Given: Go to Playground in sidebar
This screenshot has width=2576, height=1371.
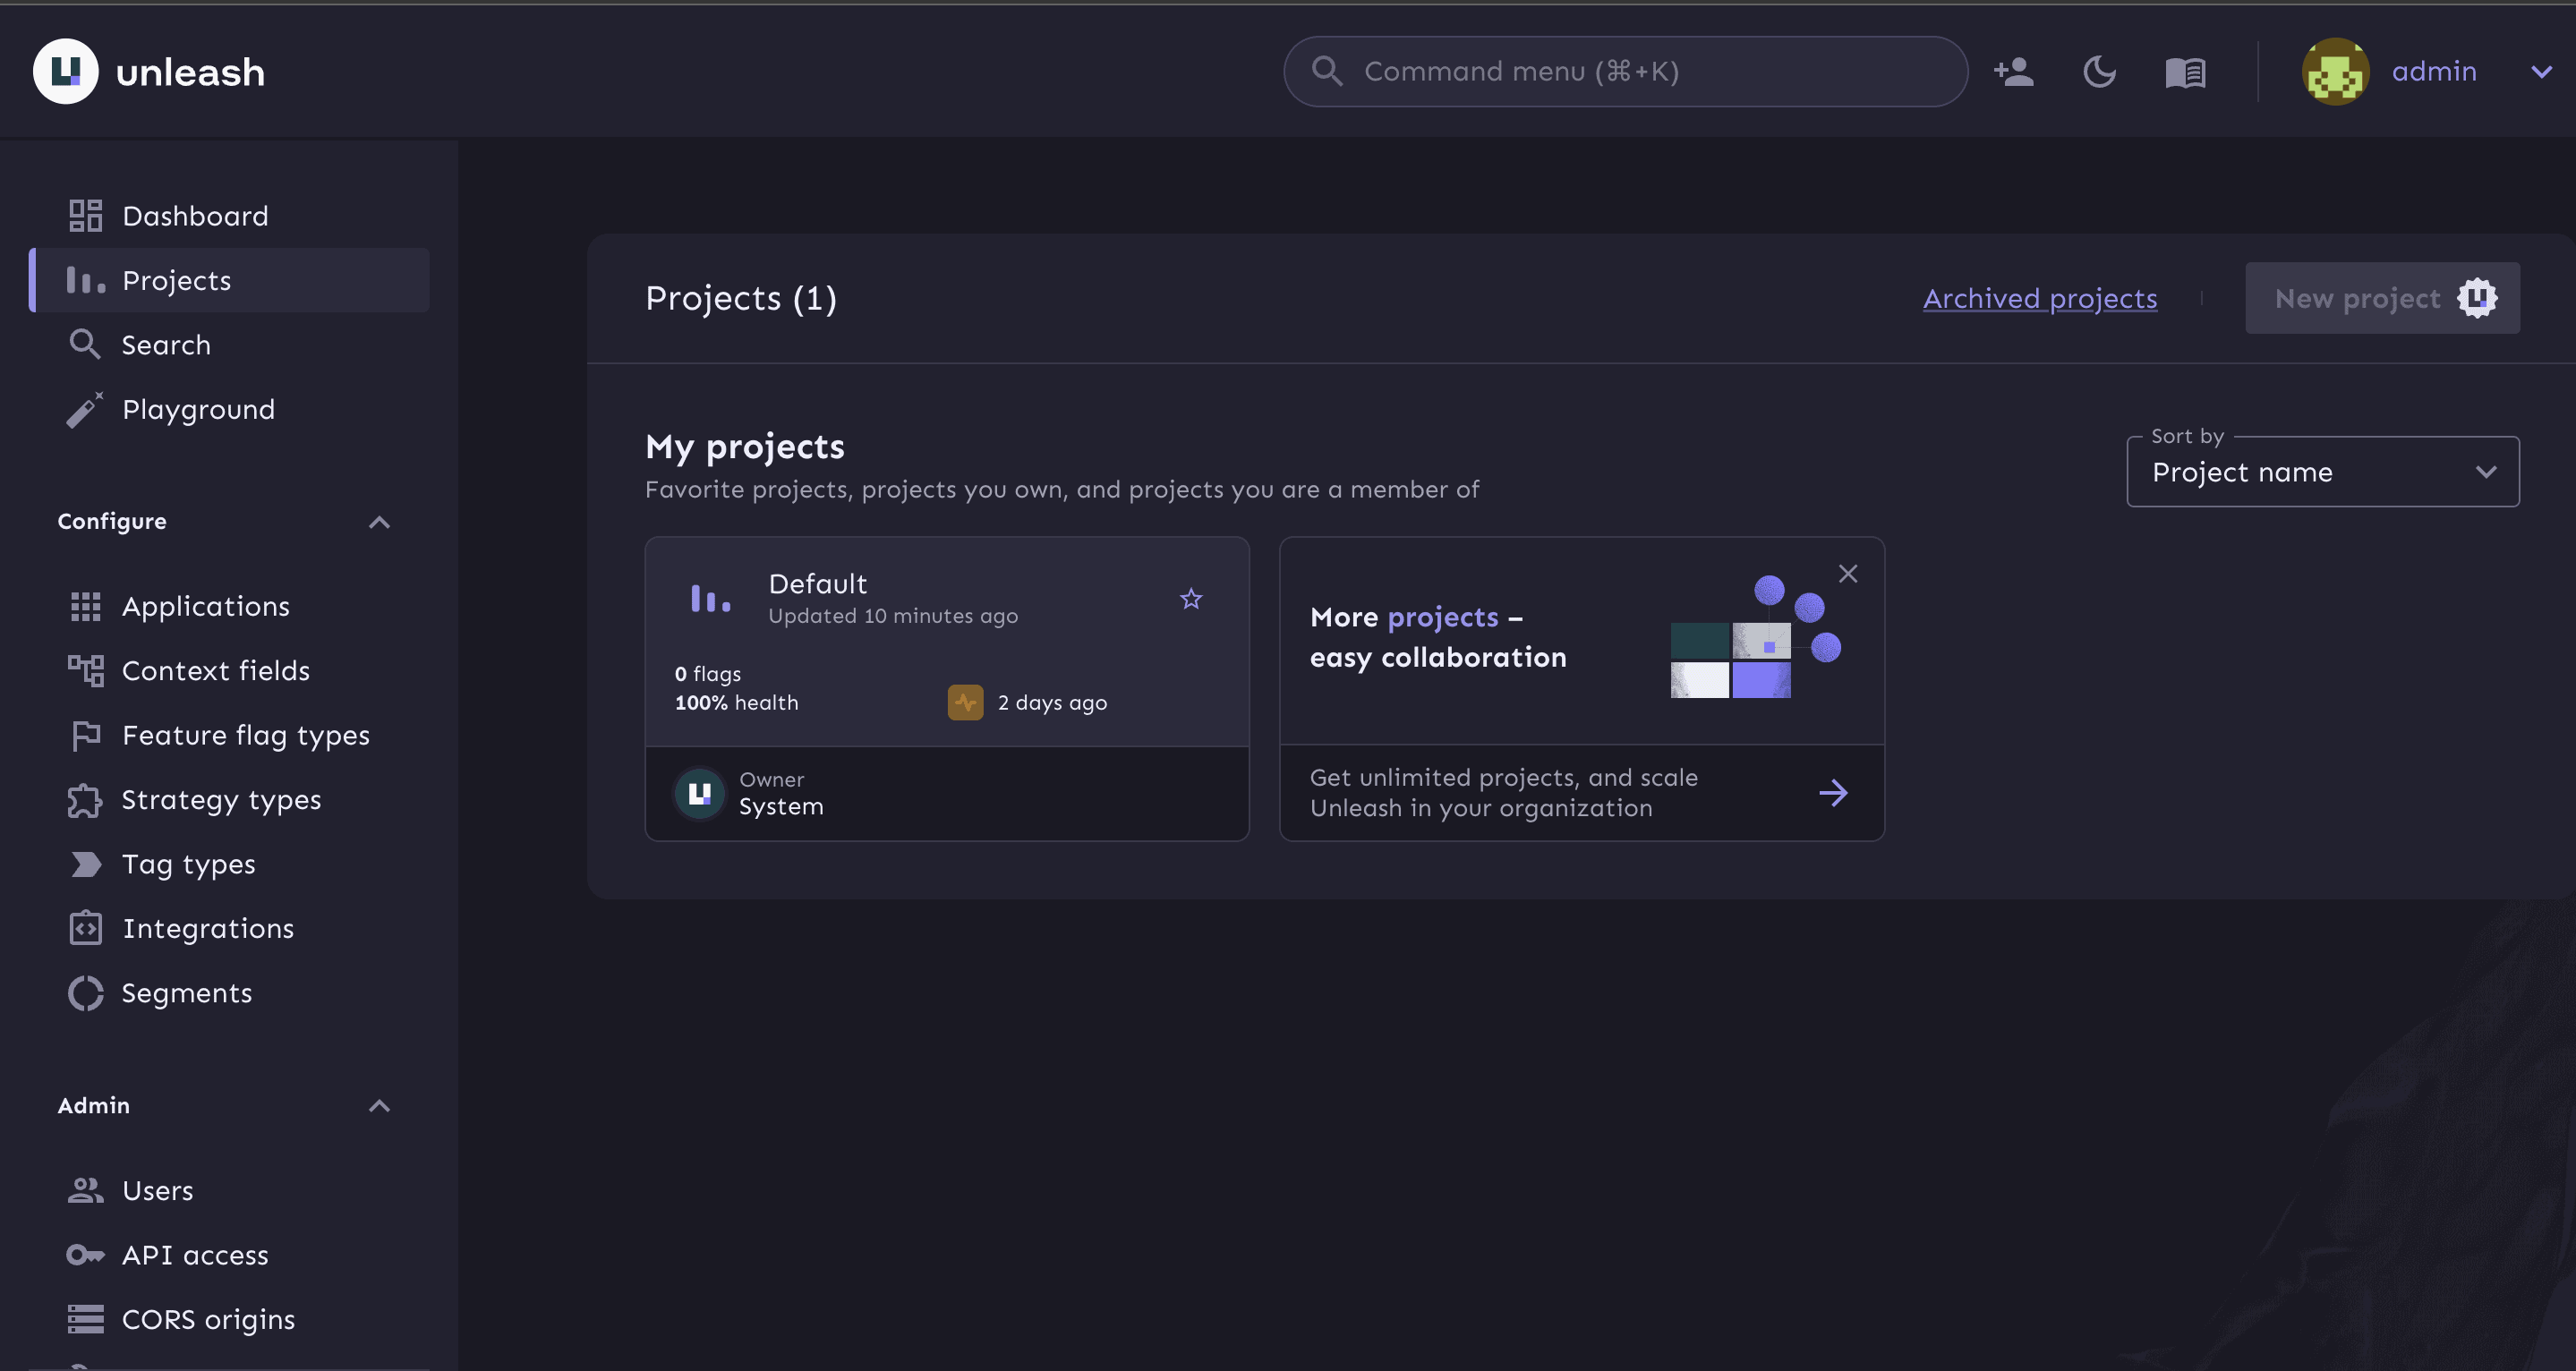Looking at the screenshot, I should click(198, 410).
